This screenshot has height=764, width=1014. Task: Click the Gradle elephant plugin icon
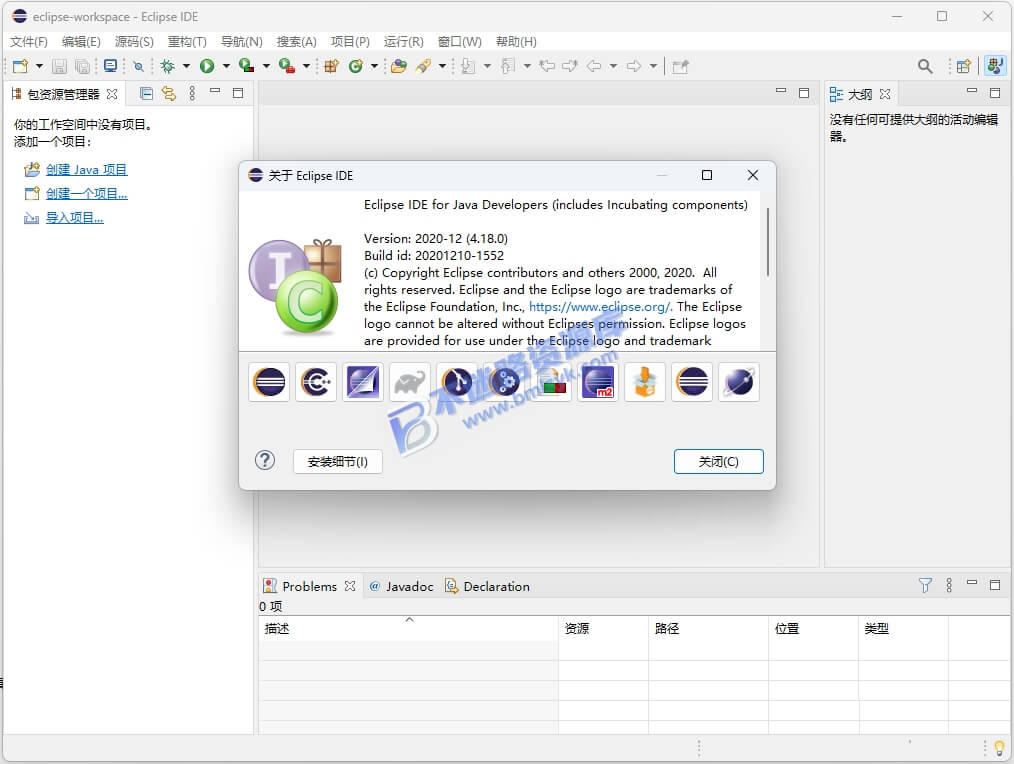click(410, 382)
